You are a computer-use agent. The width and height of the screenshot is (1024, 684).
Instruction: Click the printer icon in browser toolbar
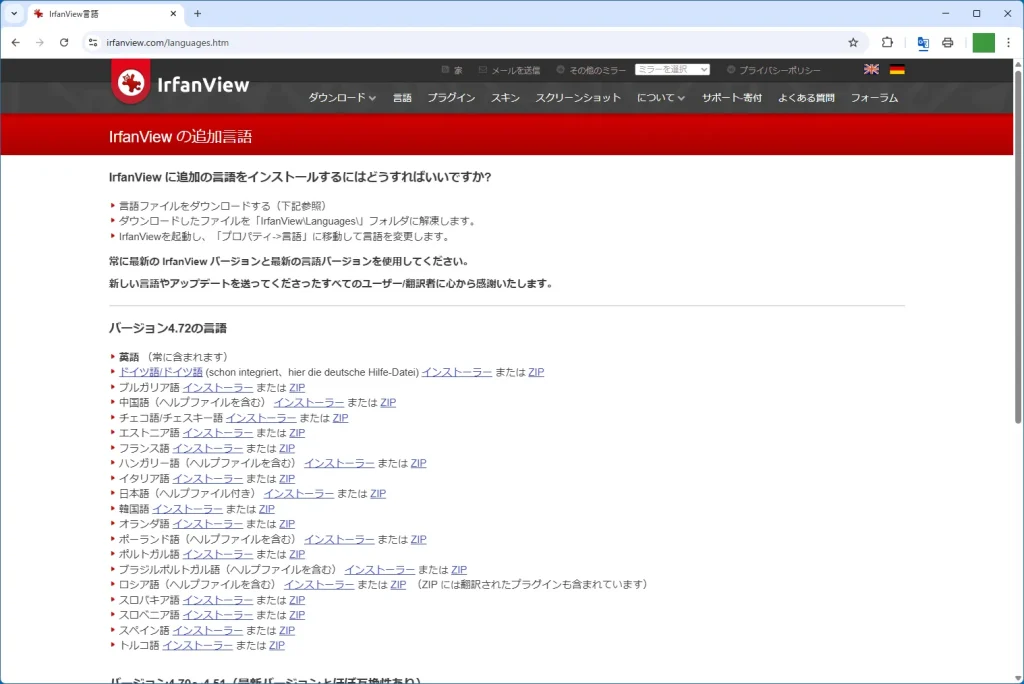pos(948,42)
